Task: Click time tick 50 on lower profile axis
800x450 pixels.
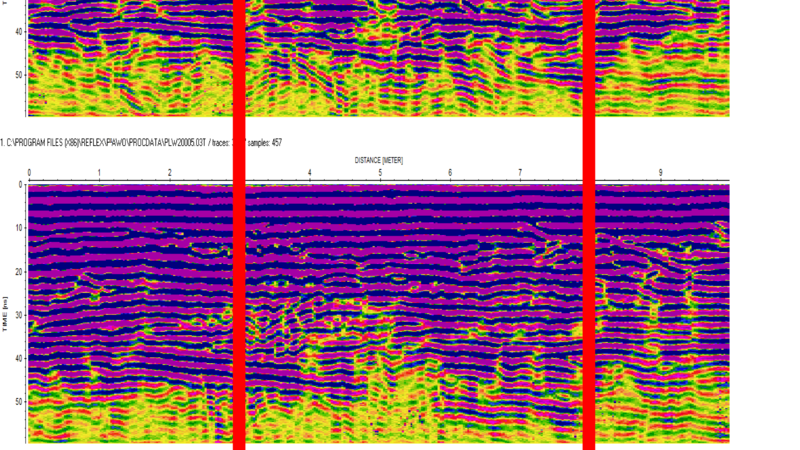Action: 18,402
